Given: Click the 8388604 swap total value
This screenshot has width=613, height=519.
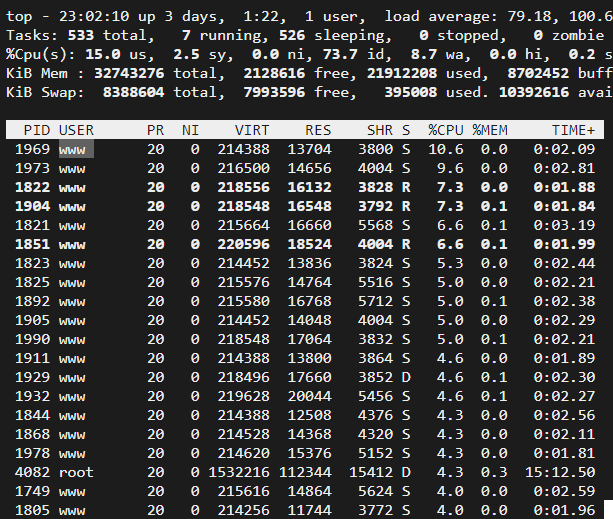Looking at the screenshot, I should (x=133, y=92).
